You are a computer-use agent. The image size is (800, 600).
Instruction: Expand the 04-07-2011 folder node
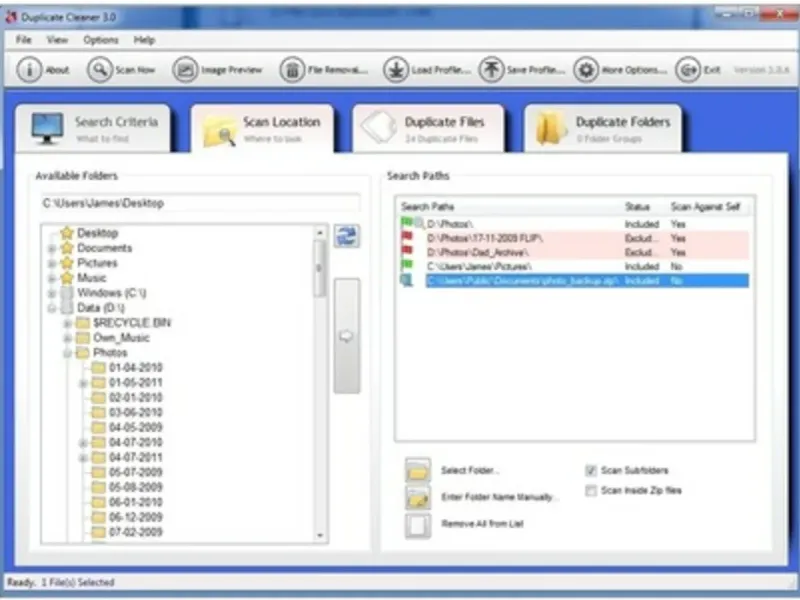[x=83, y=458]
